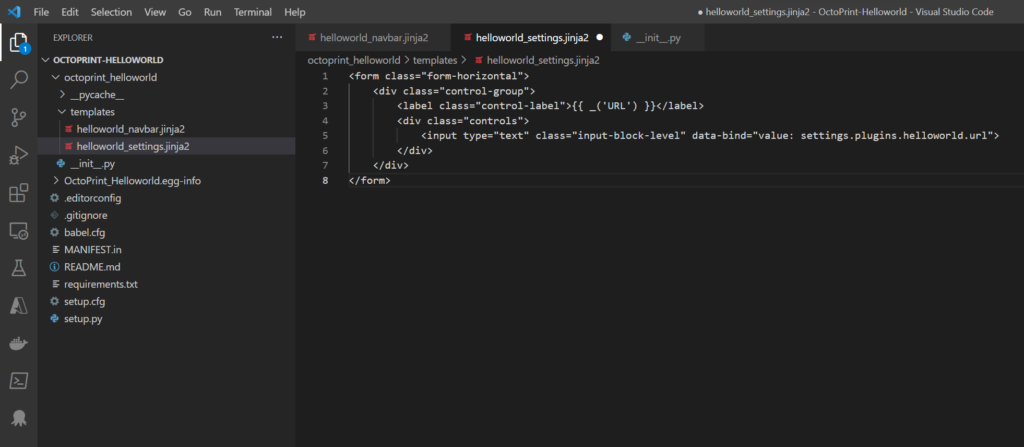Expand the OctoPrint_Helloworld.egg-info folder
Screen dimensions: 1024x447
[x=55, y=180]
